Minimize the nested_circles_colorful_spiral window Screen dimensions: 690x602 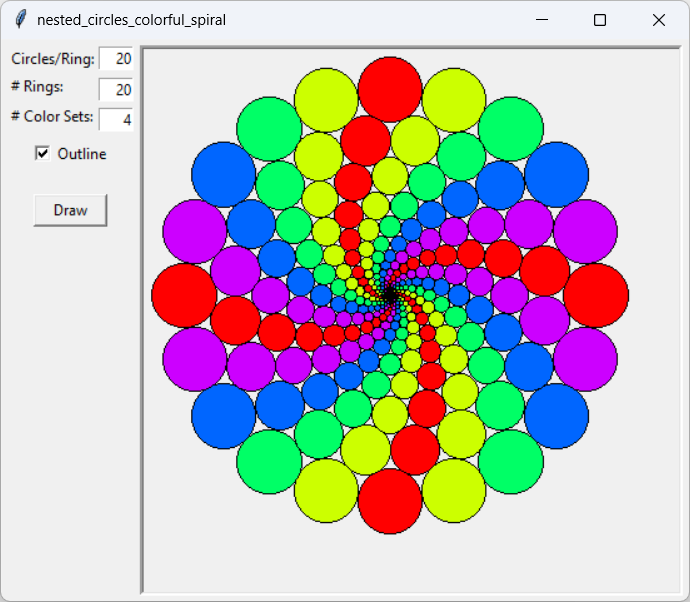coord(542,20)
